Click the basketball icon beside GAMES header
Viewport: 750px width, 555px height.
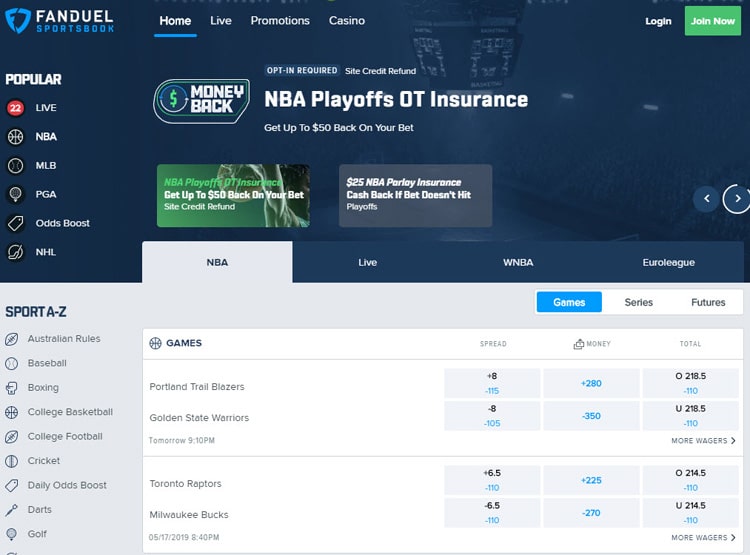click(155, 343)
